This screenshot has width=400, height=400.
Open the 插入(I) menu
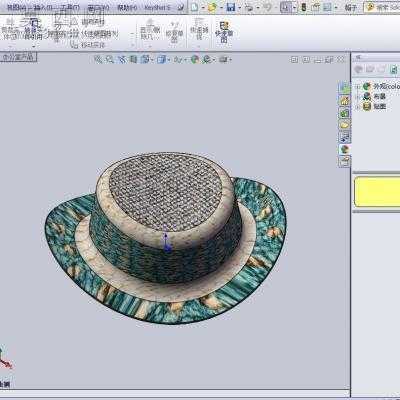pos(43,7)
